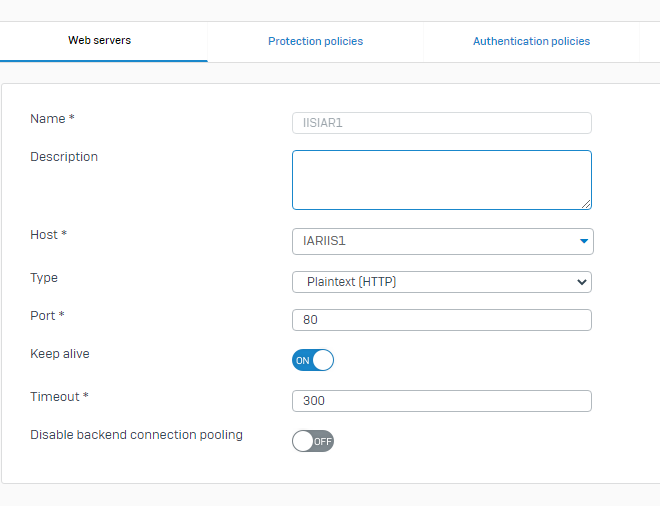The width and height of the screenshot is (660, 506).
Task: Open the Protection policies tab
Action: point(315,41)
